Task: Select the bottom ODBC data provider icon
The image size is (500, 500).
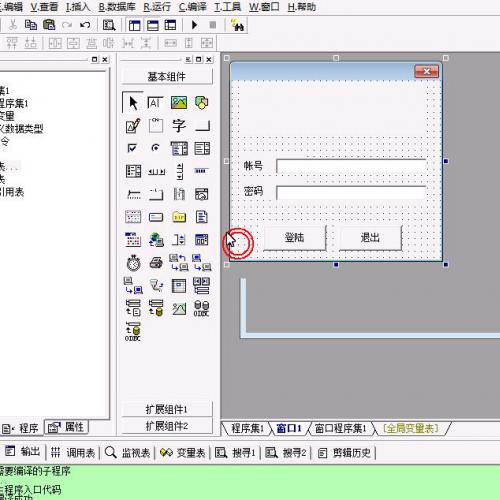Action: [133, 332]
